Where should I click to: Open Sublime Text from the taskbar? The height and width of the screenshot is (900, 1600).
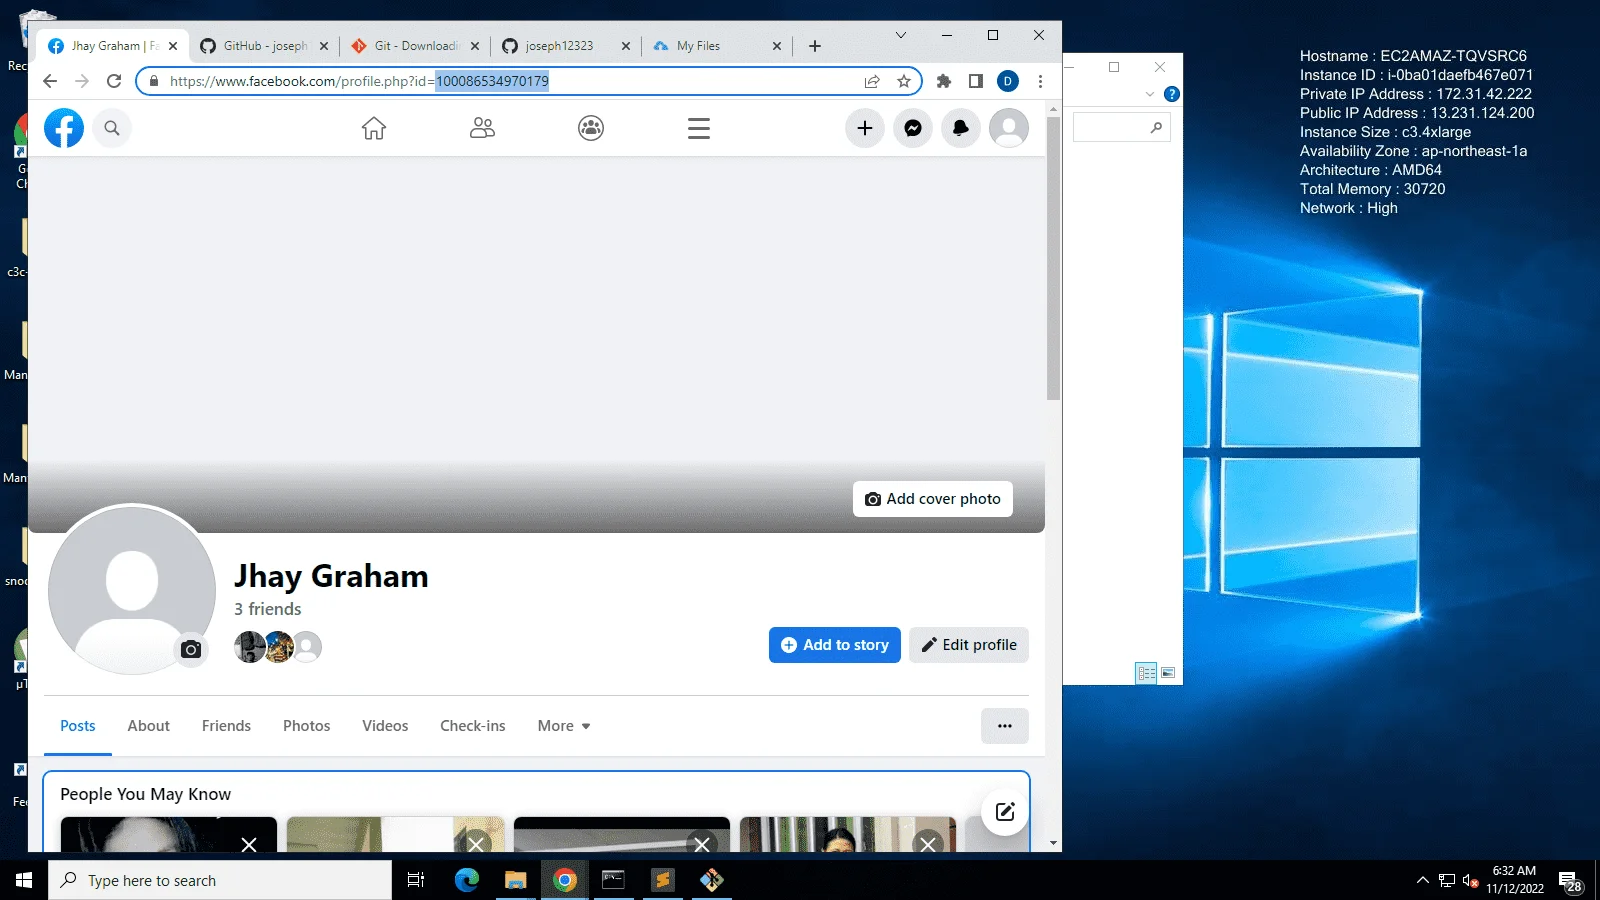coord(662,880)
